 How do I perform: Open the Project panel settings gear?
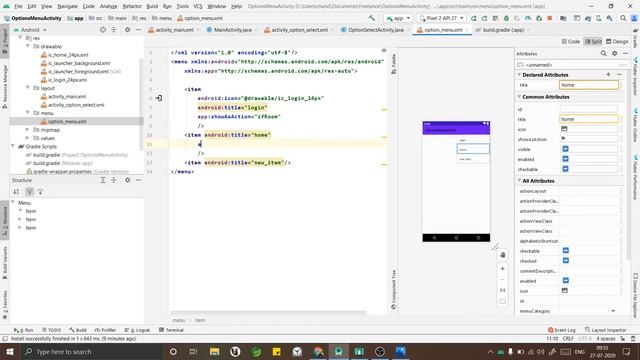[x=127, y=30]
